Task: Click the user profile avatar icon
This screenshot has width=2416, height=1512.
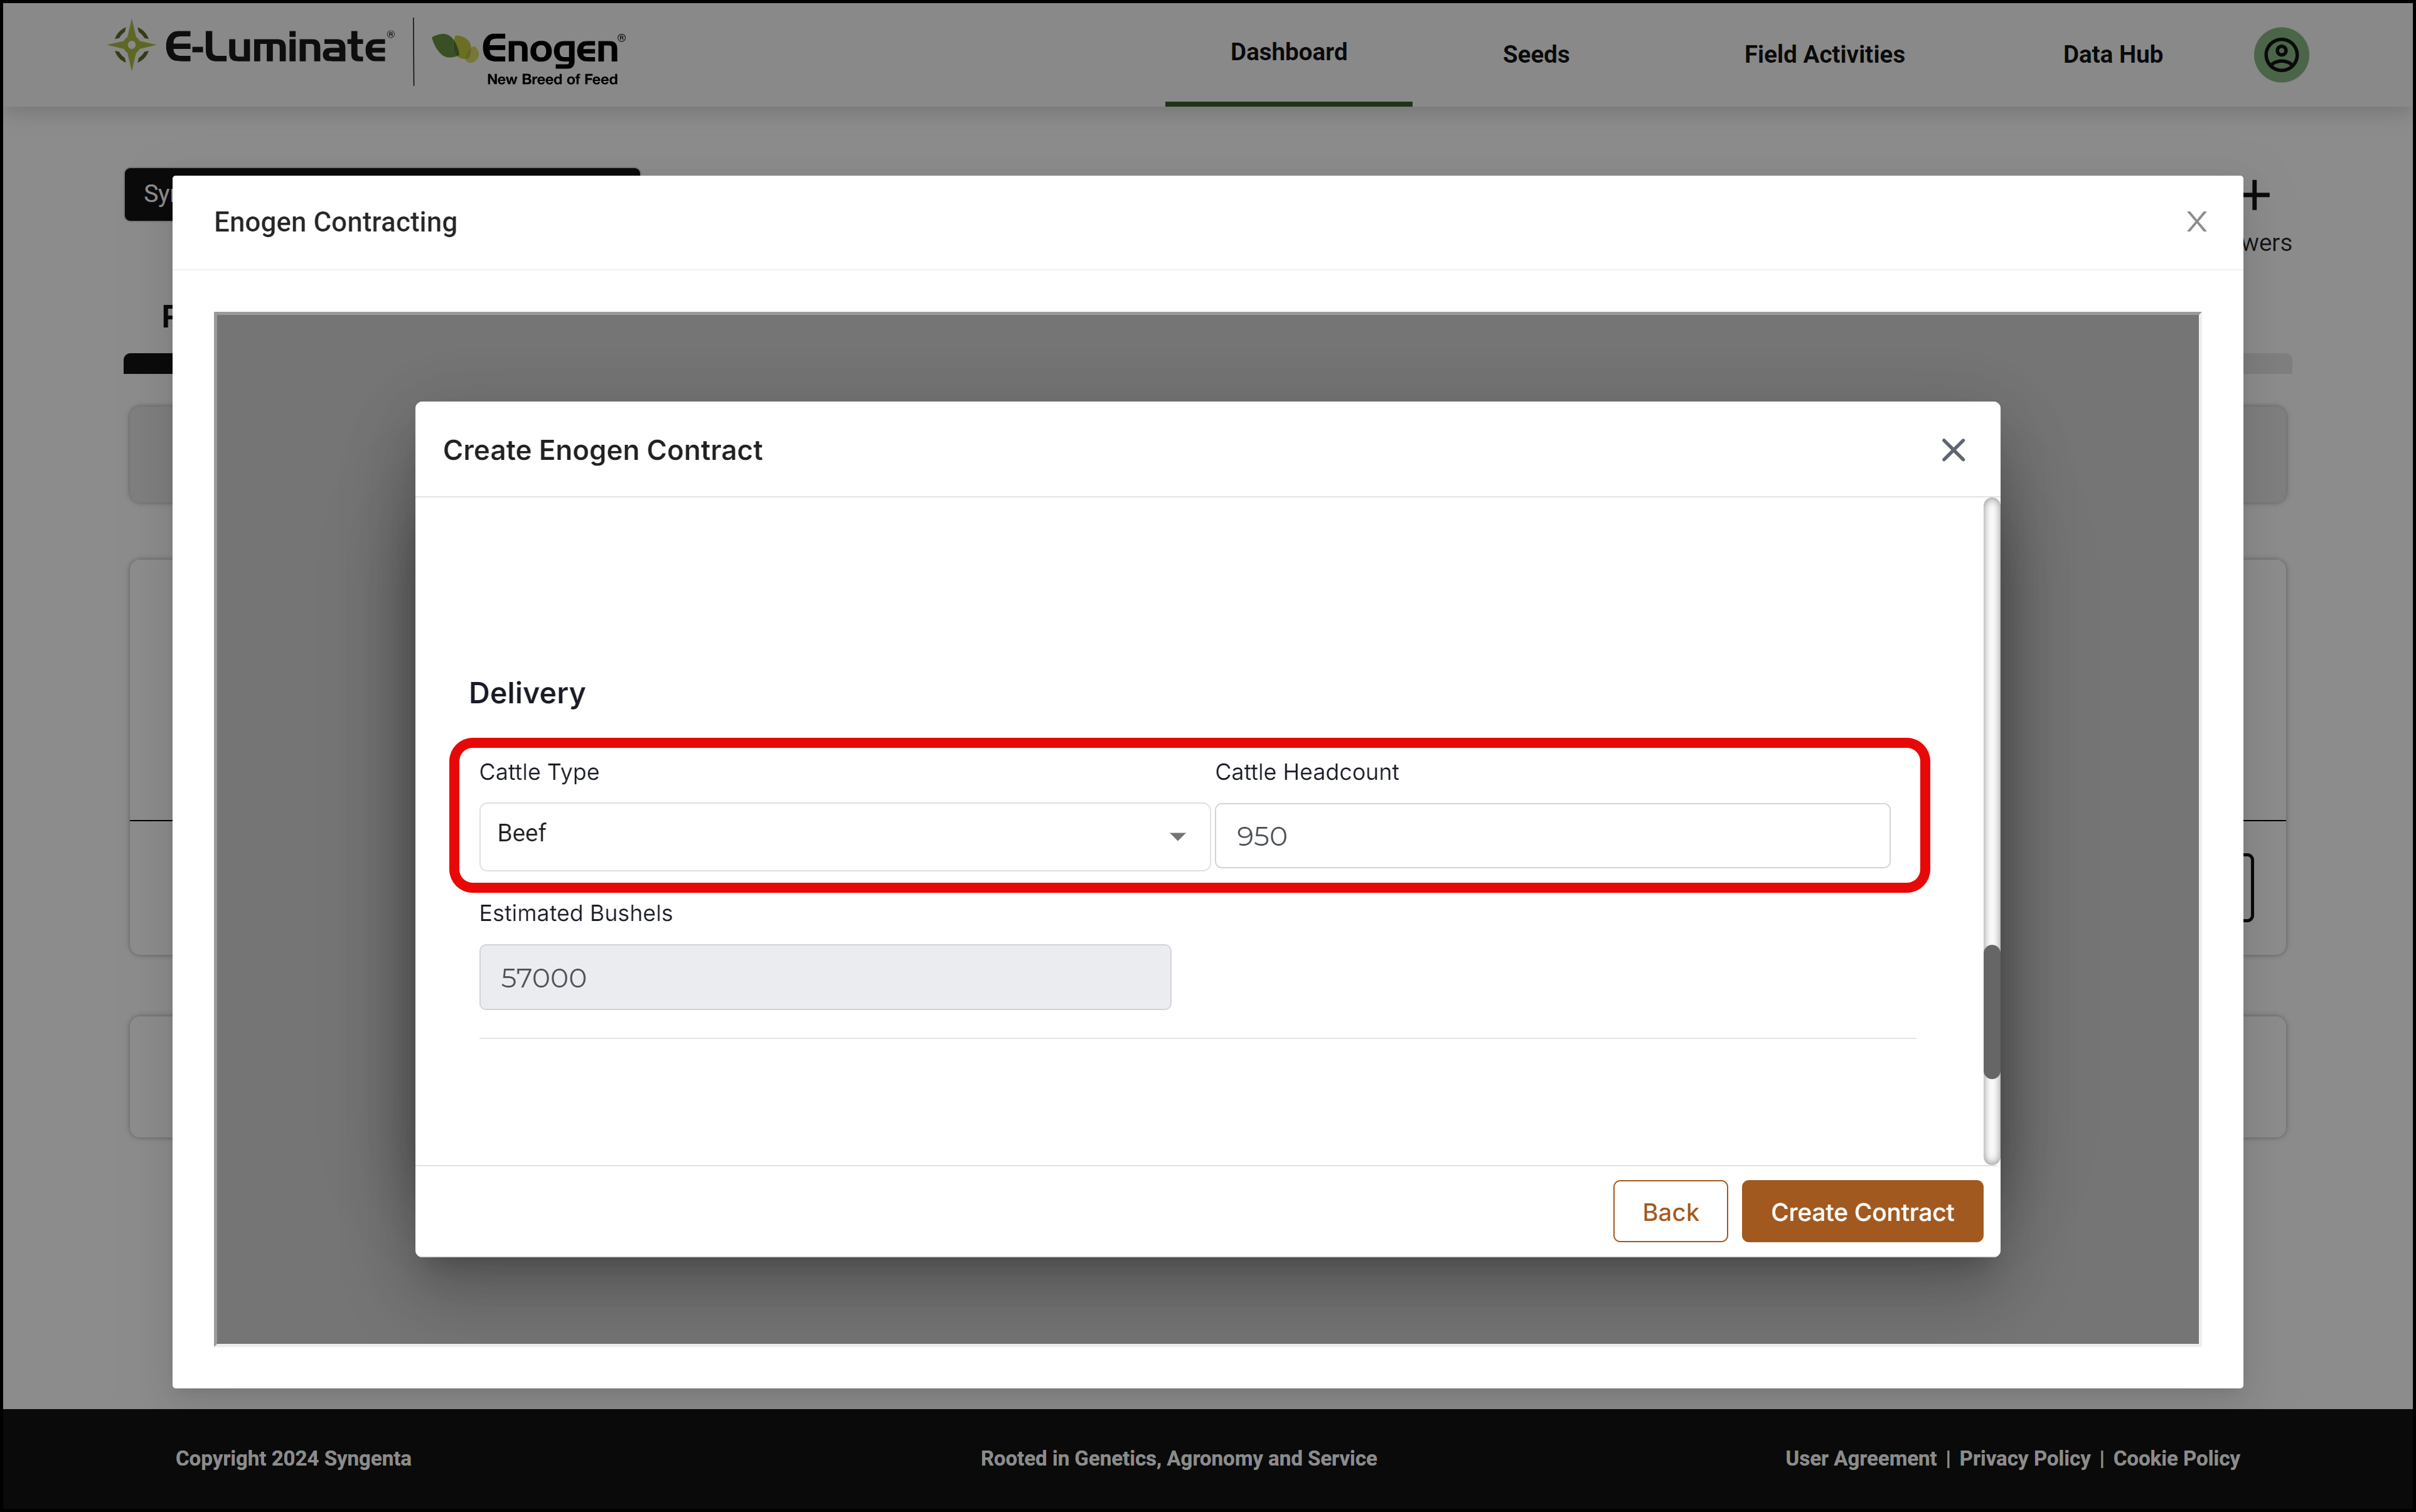Action: pos(2280,54)
